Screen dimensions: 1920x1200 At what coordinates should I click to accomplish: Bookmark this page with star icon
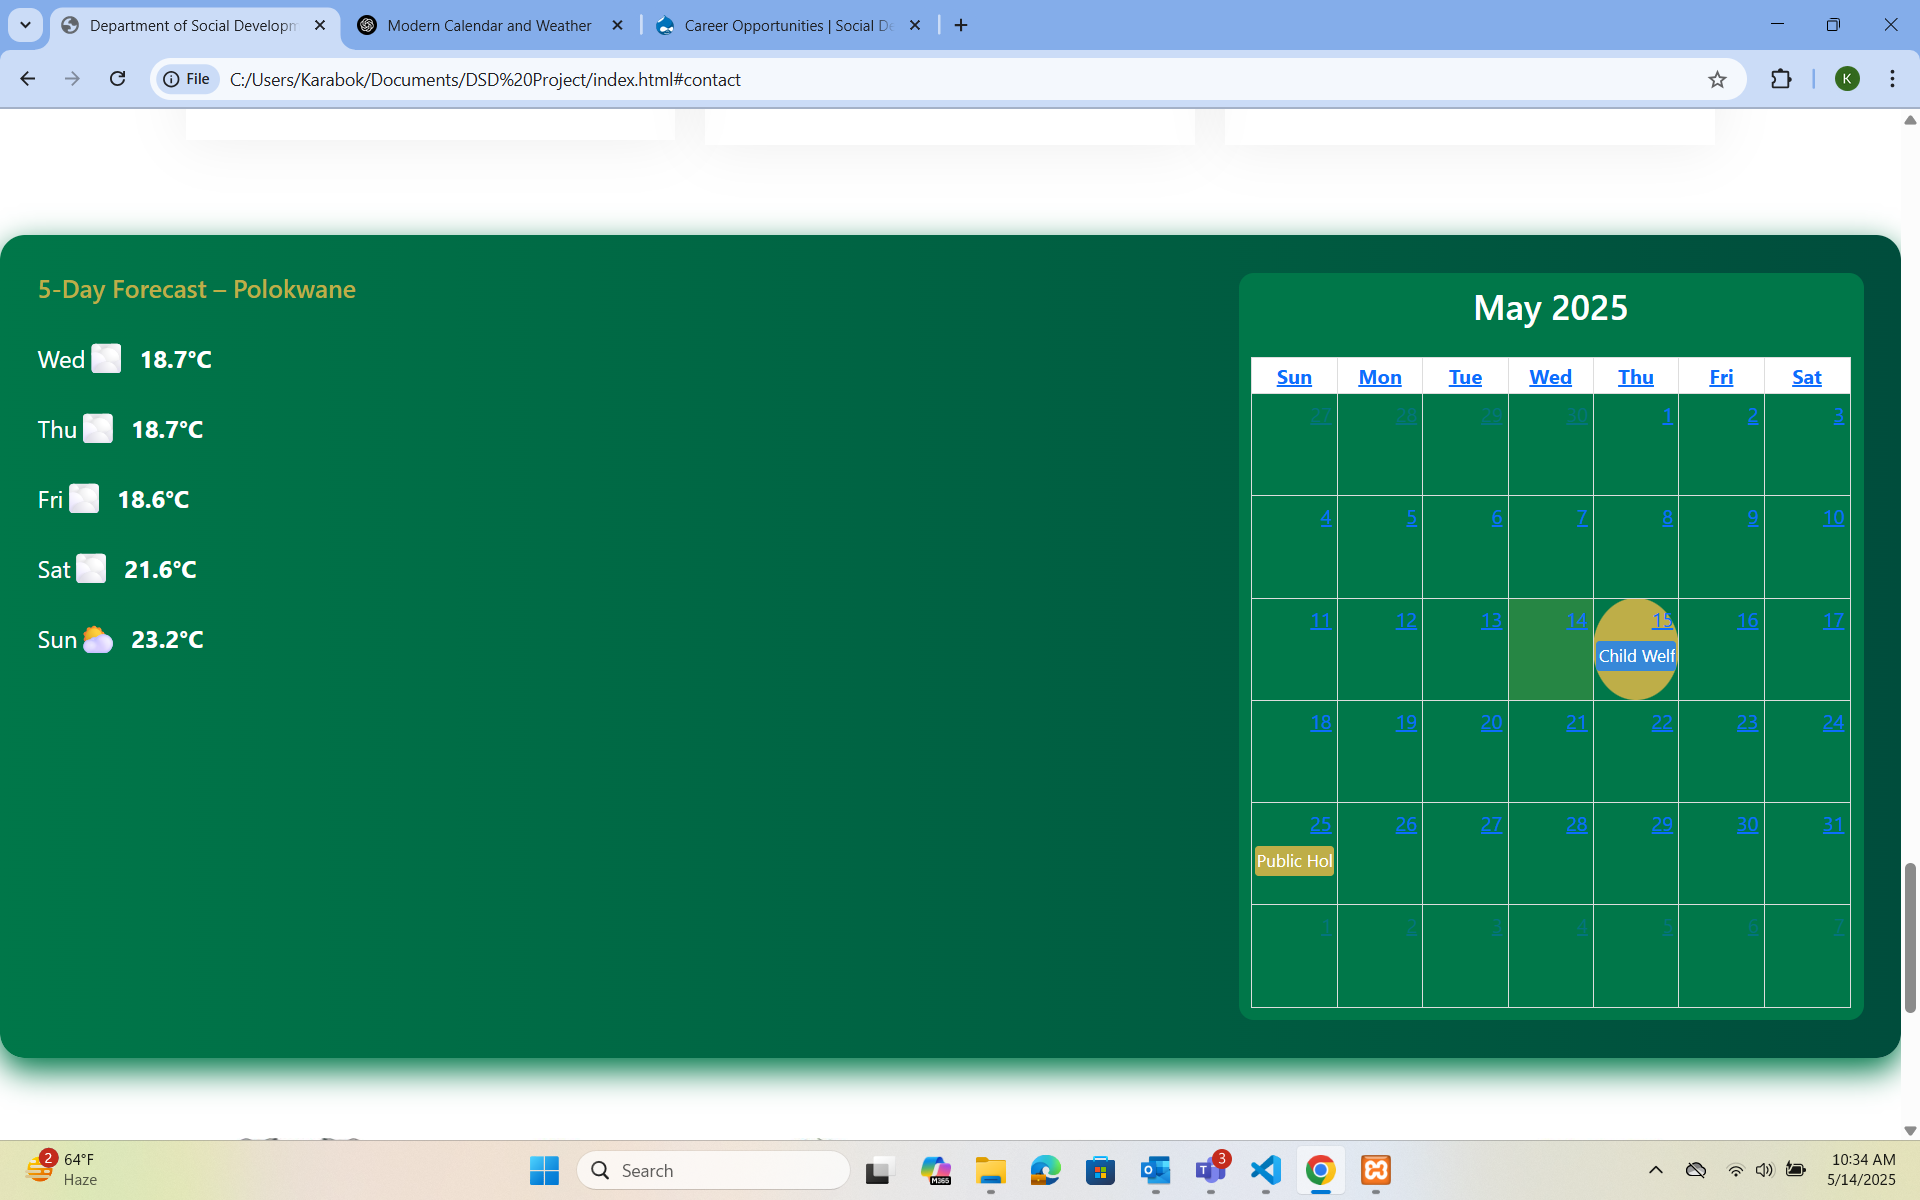tap(1717, 79)
